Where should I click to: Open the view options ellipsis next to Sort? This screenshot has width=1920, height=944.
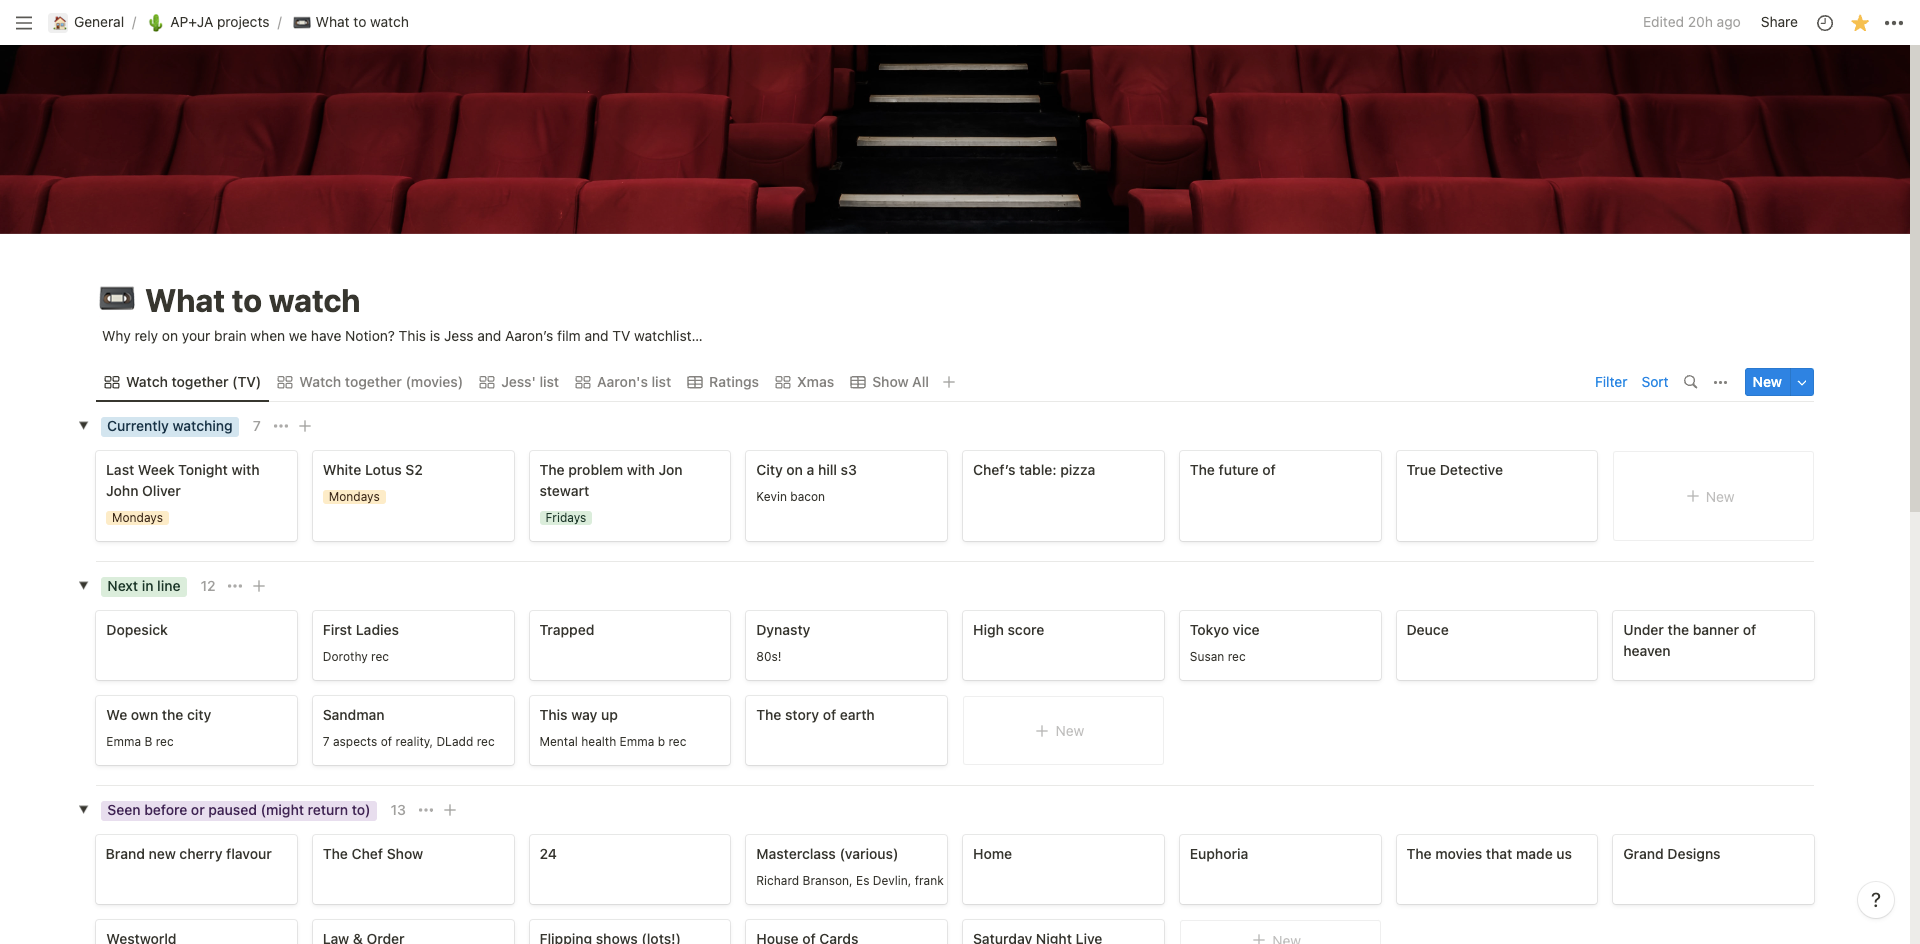tap(1721, 382)
